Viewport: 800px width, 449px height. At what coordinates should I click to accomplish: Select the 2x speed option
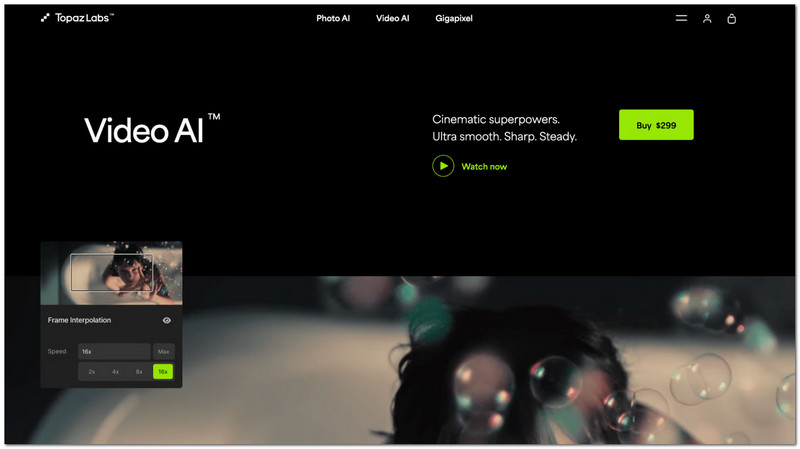91,372
